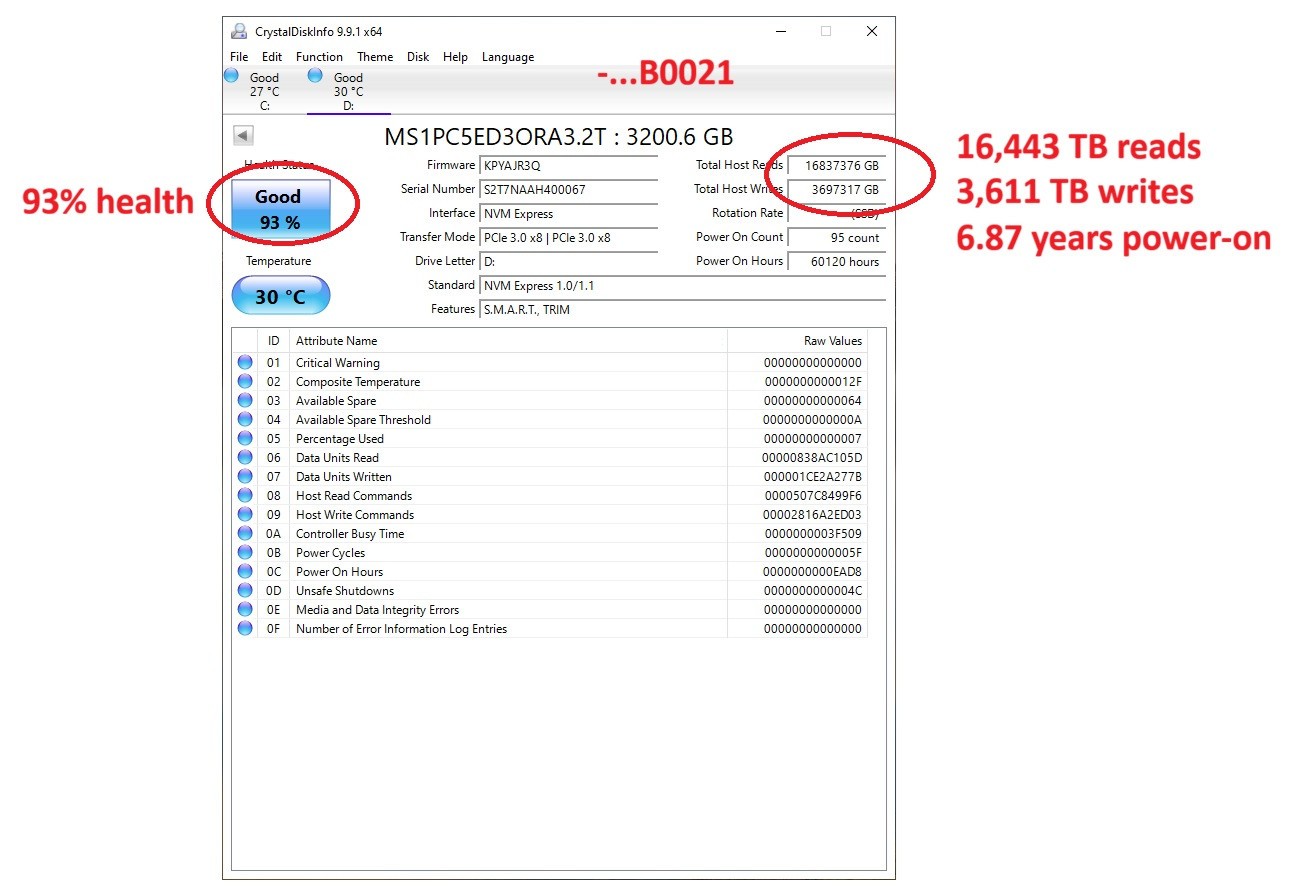Click the Features field S.M.A.R.T., TRIM
The width and height of the screenshot is (1300, 890).
pos(682,310)
